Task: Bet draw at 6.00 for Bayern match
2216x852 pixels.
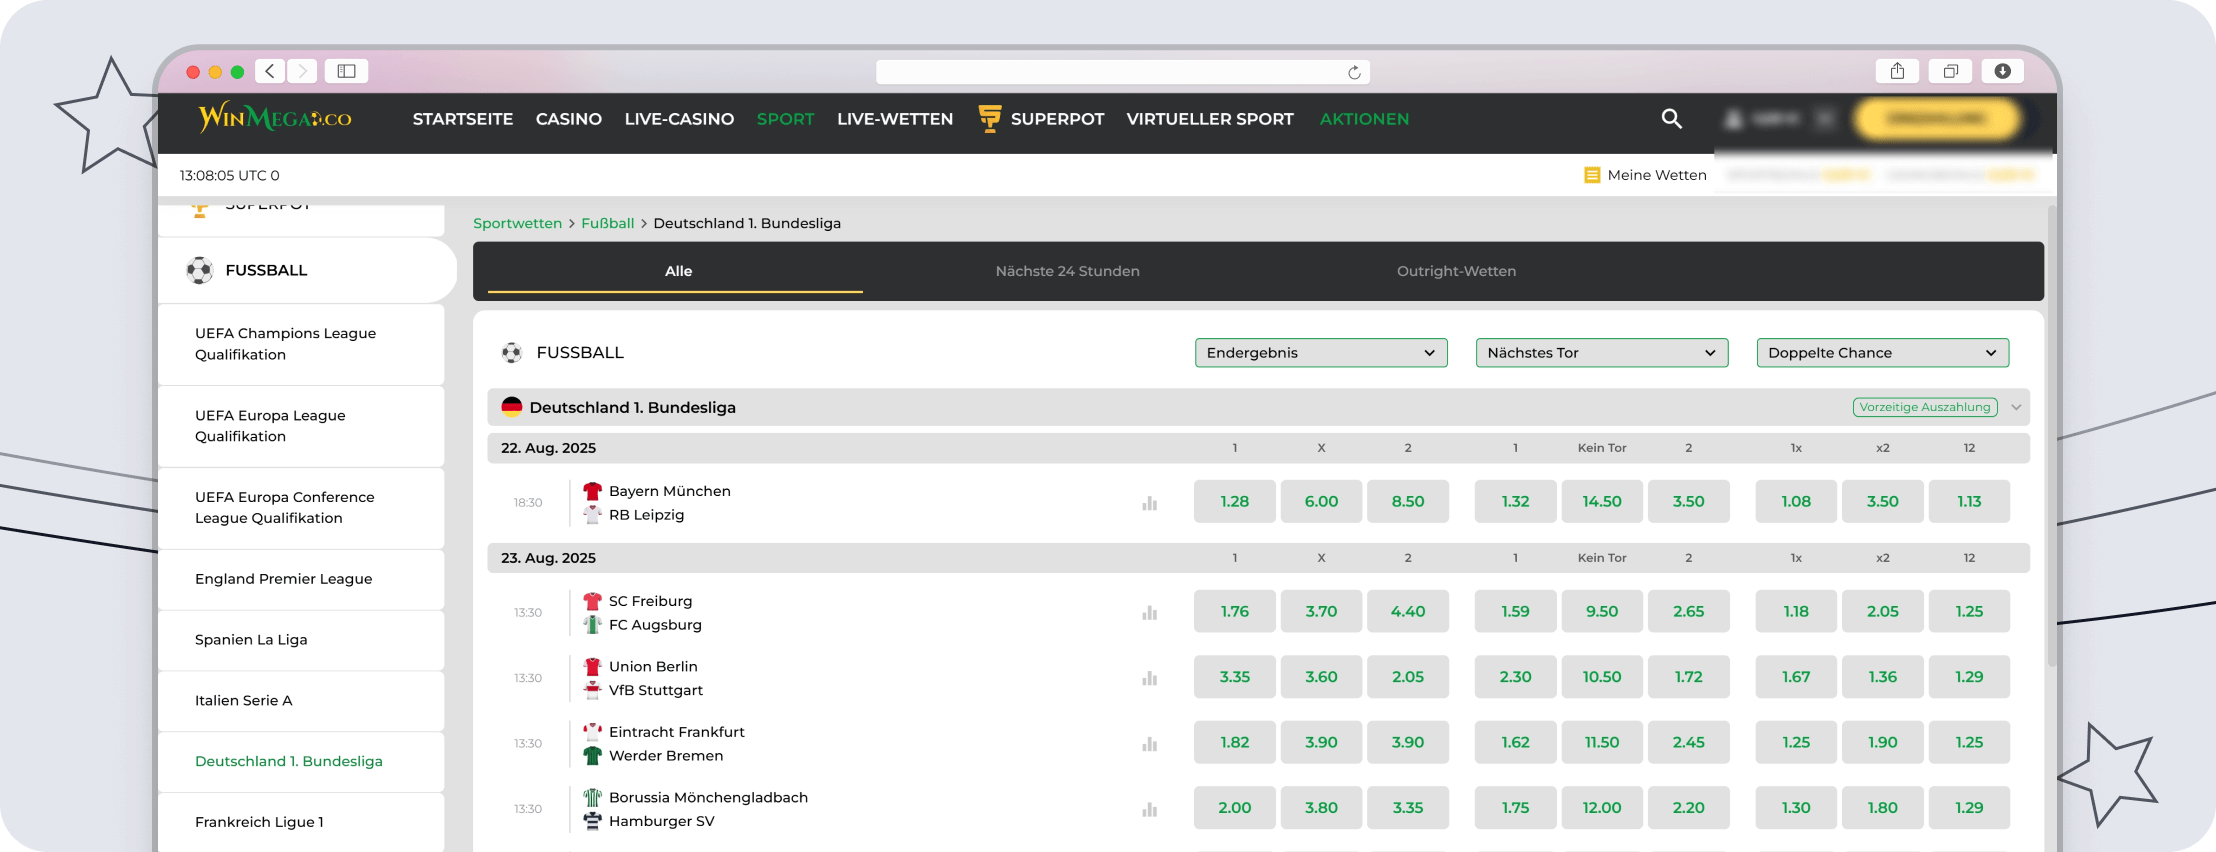Action: [x=1321, y=502]
